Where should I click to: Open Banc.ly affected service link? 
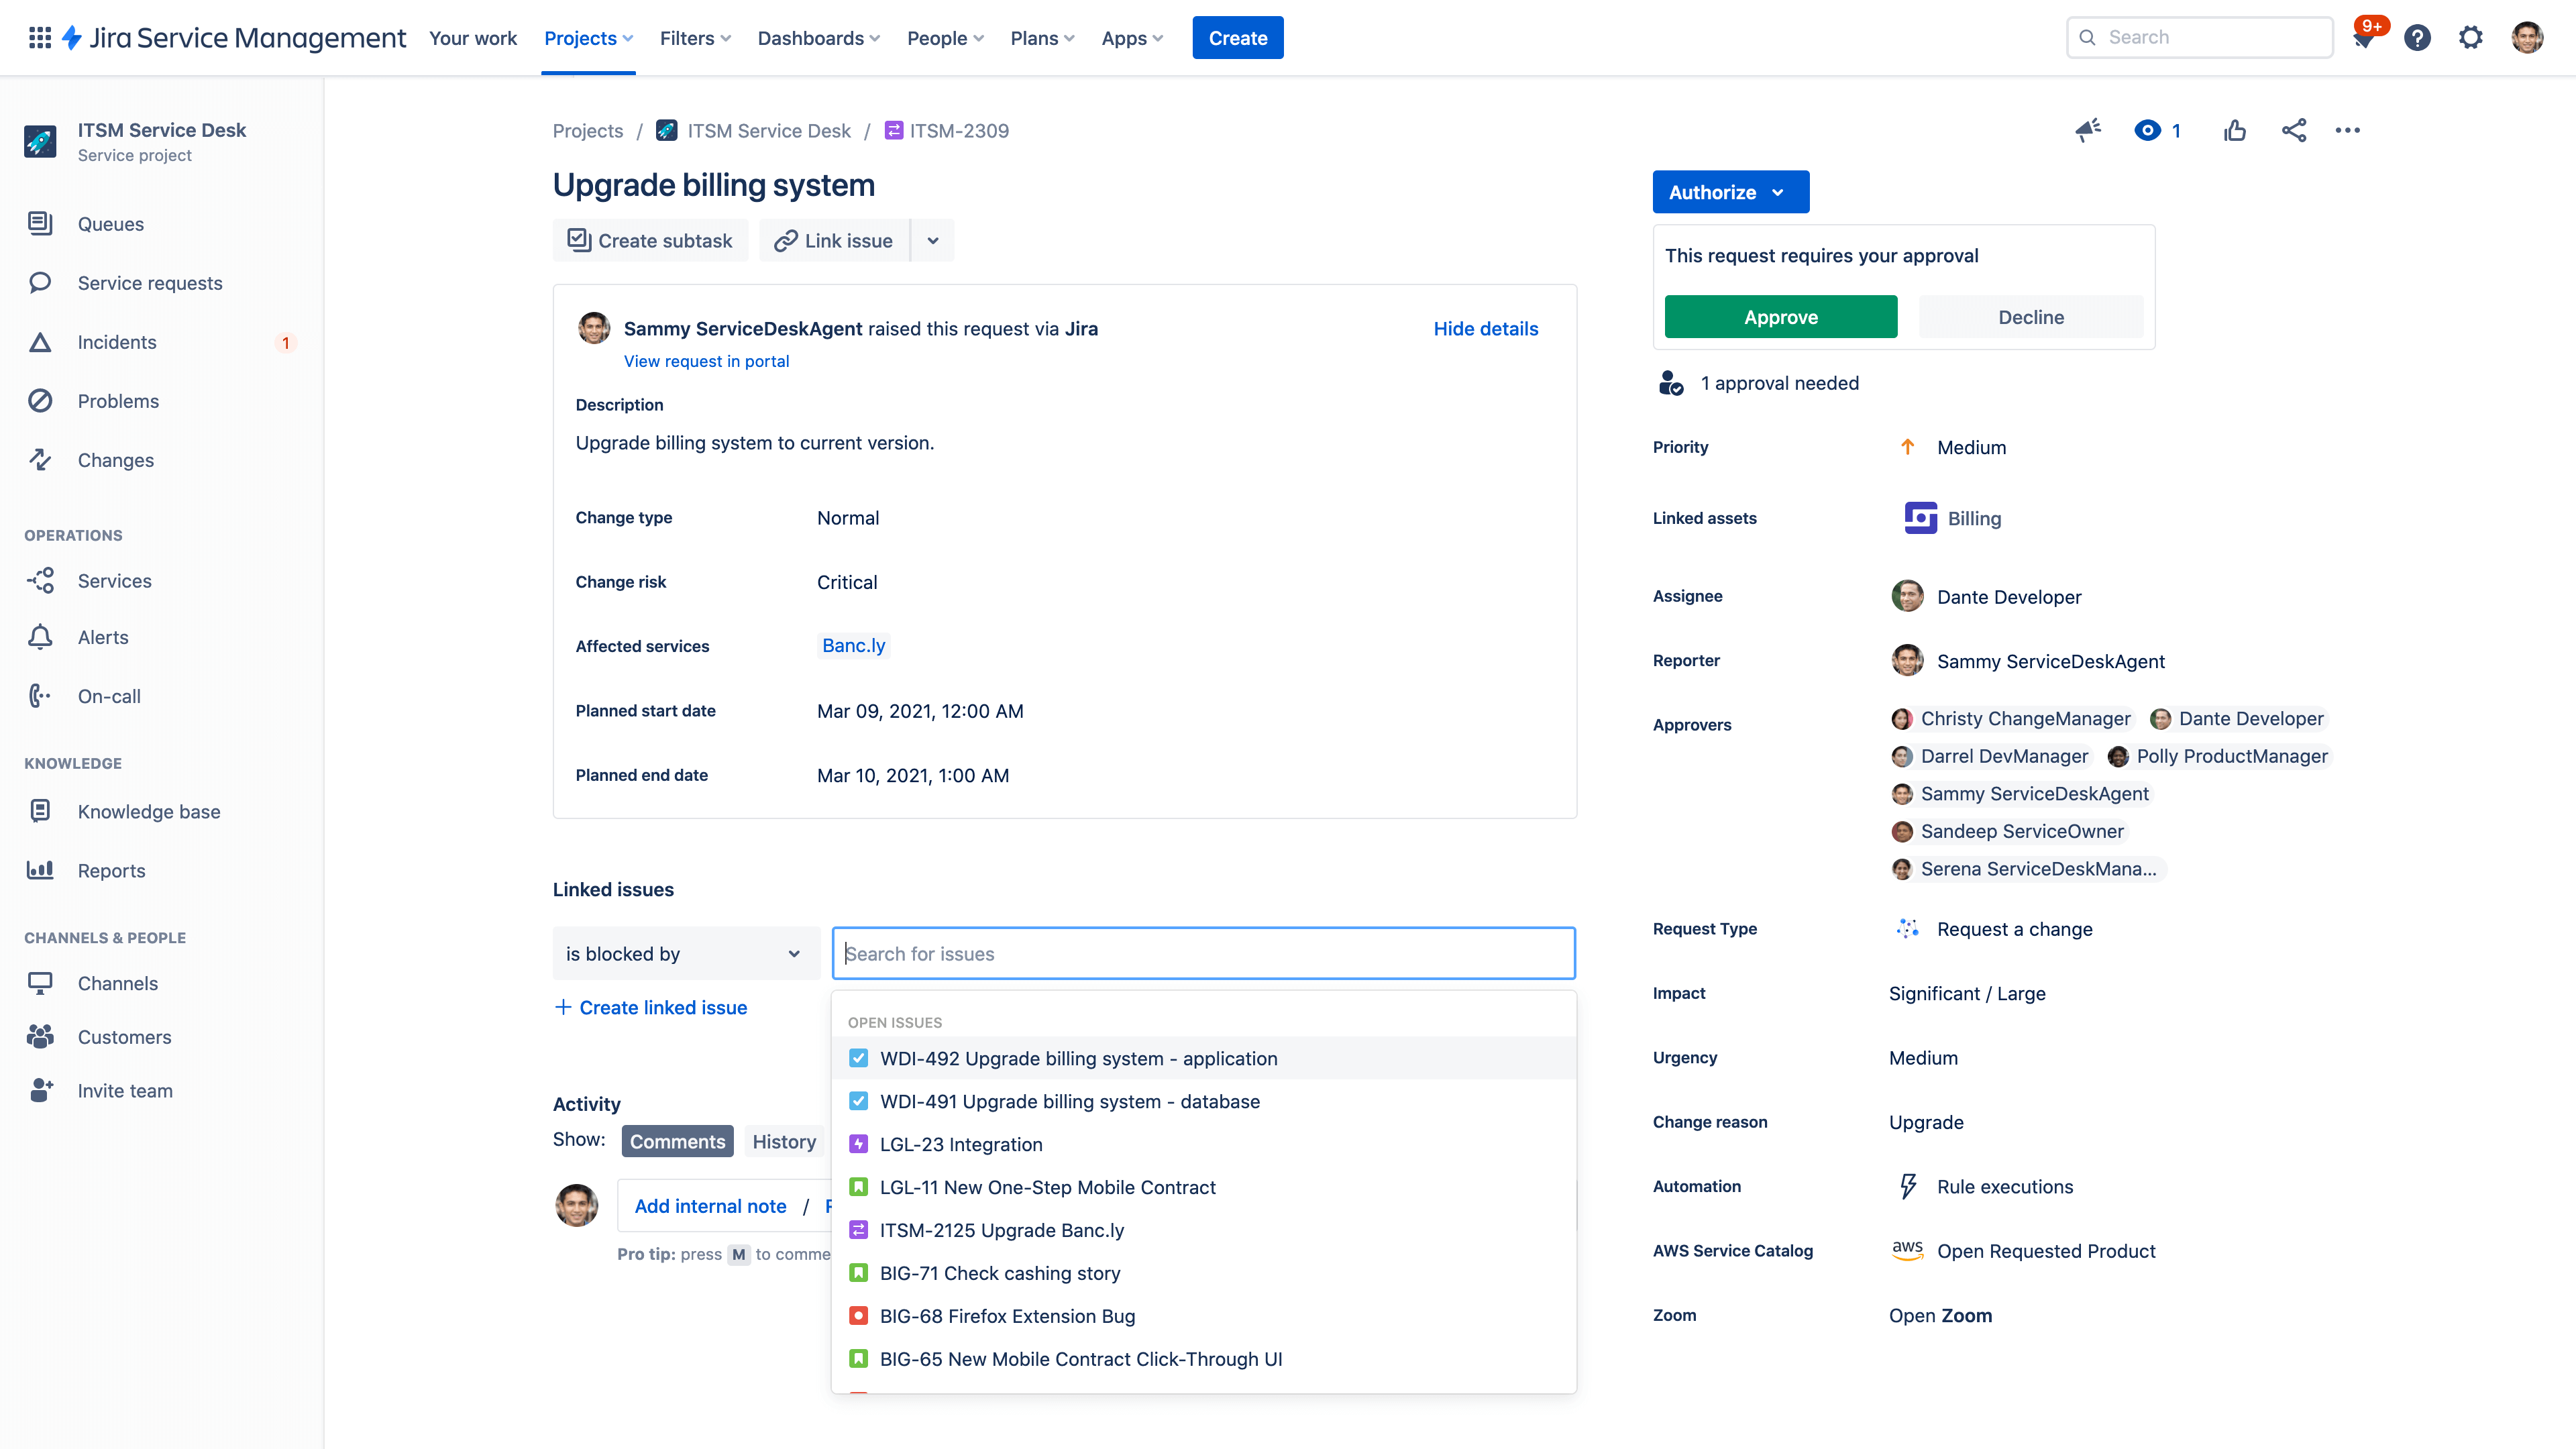(853, 645)
